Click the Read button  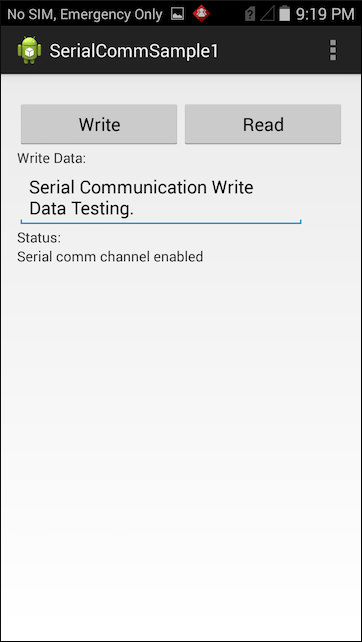[263, 124]
